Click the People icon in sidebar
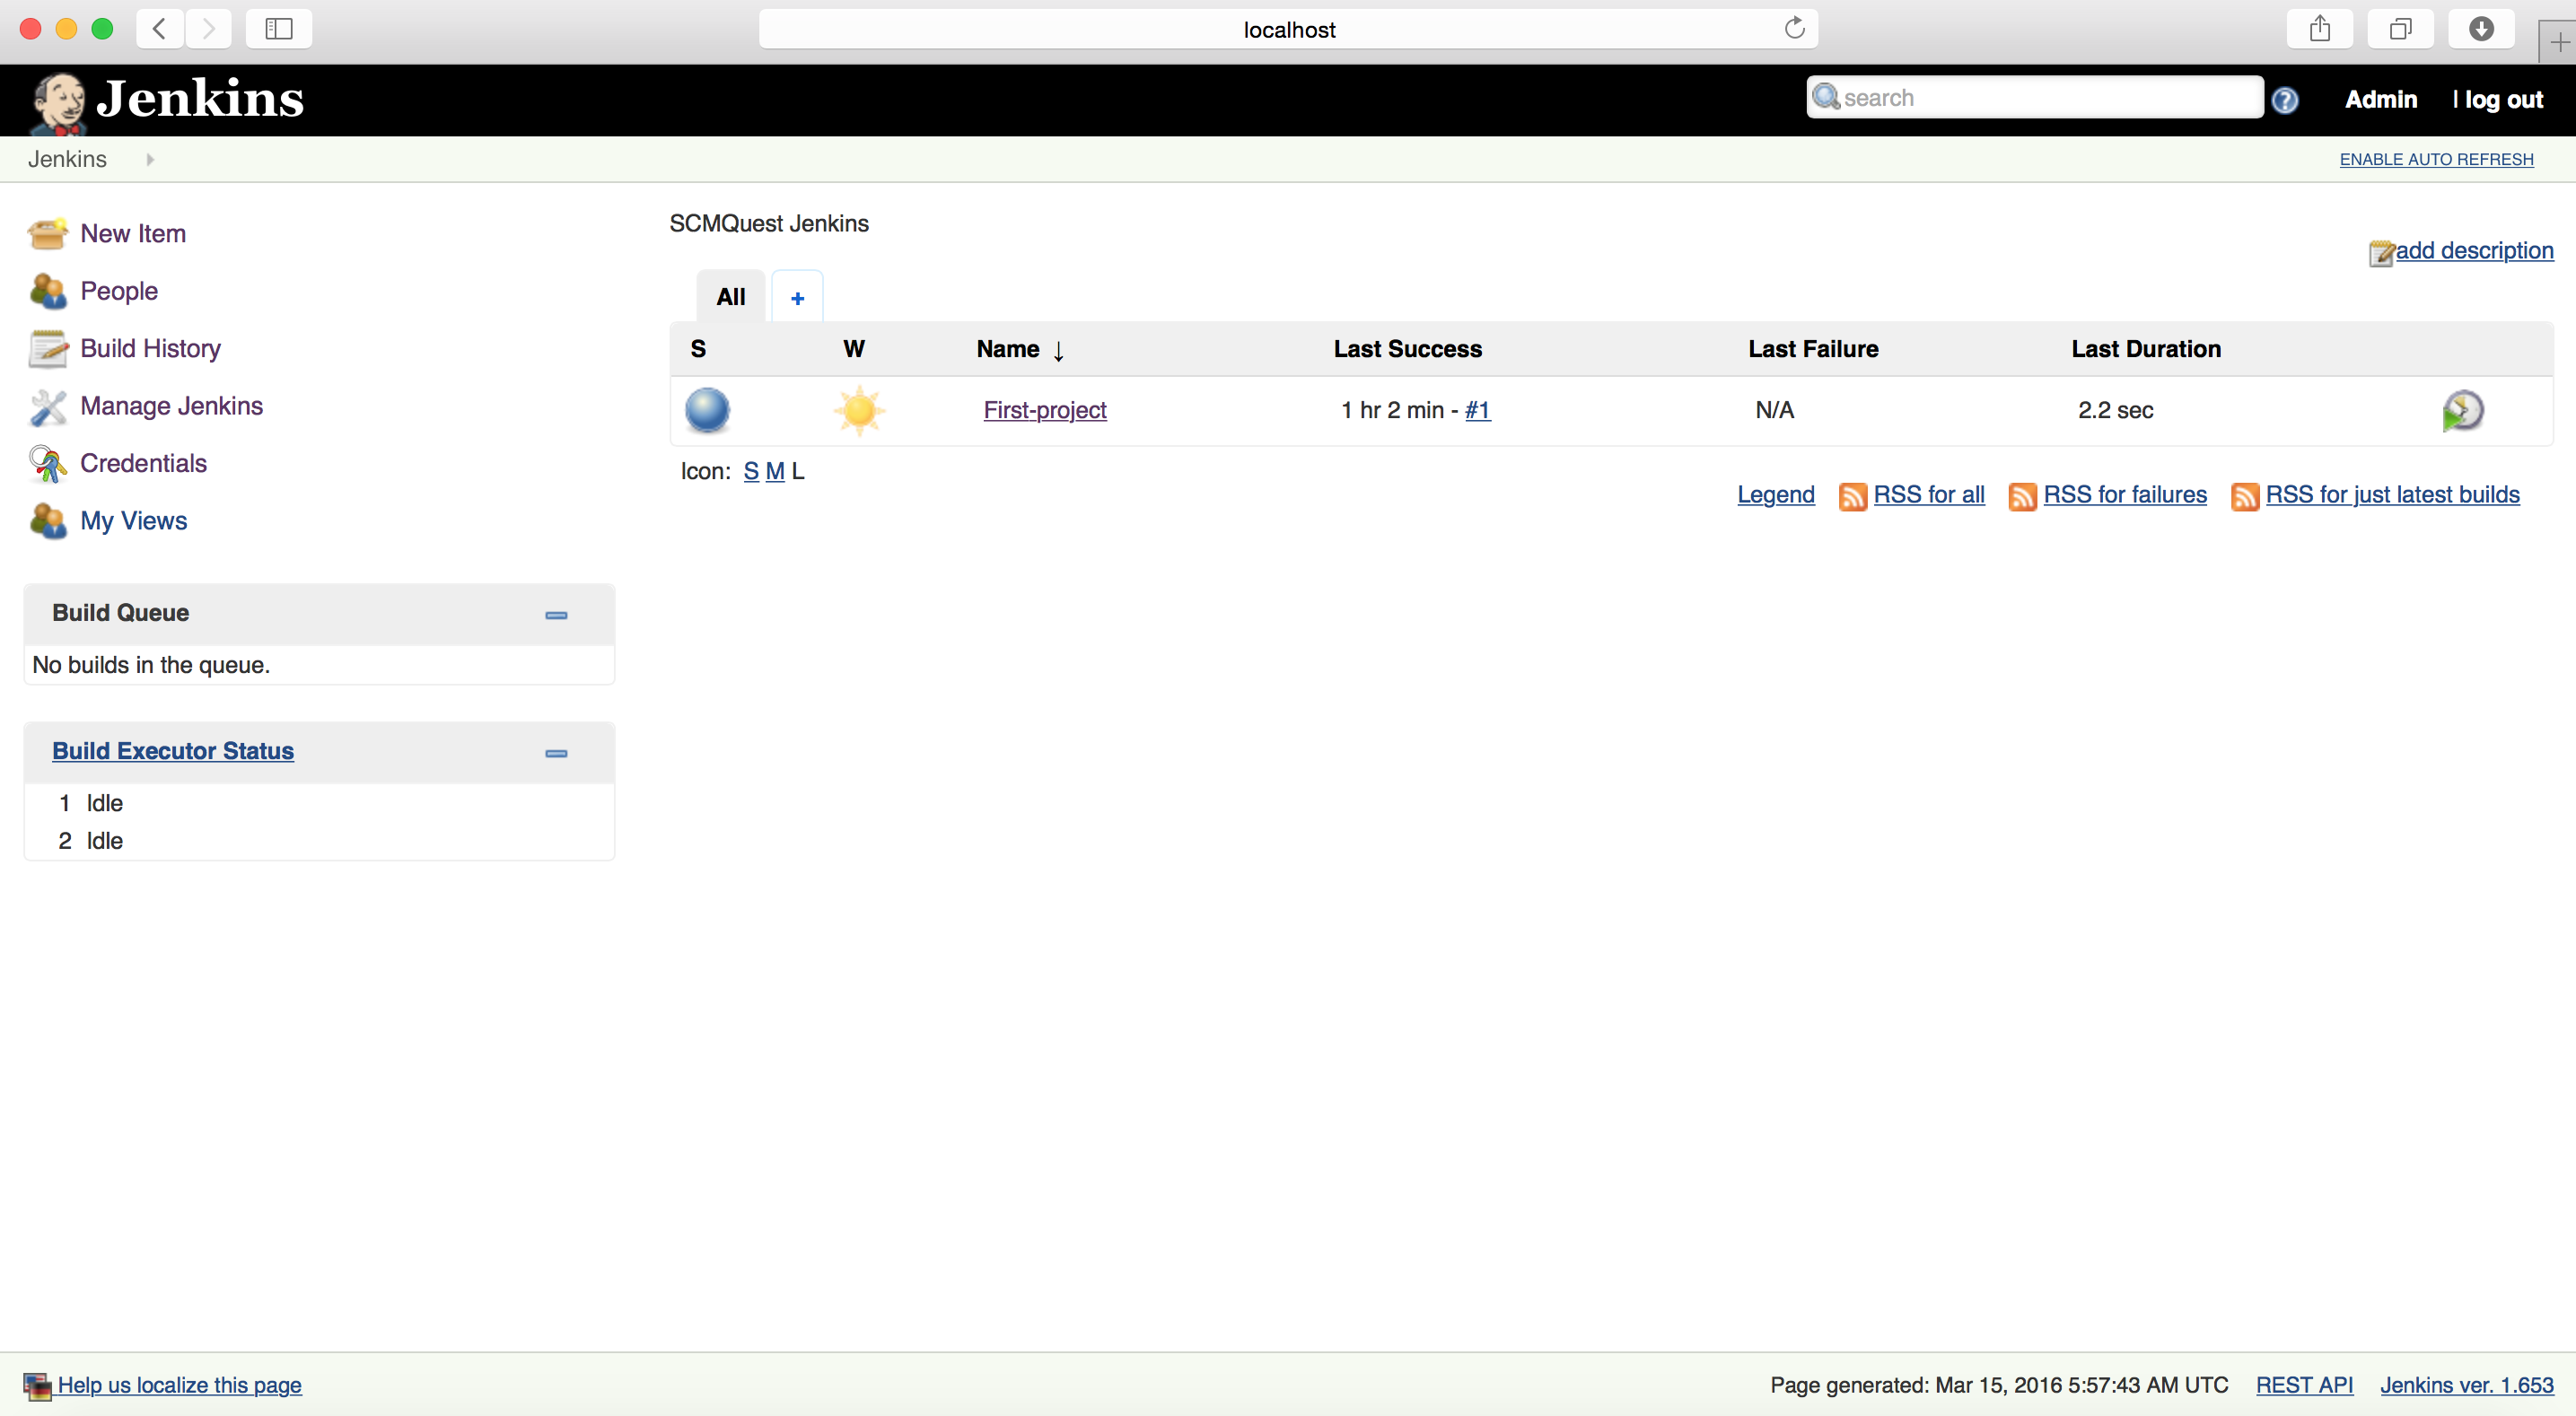This screenshot has height=1416, width=2576. (48, 291)
